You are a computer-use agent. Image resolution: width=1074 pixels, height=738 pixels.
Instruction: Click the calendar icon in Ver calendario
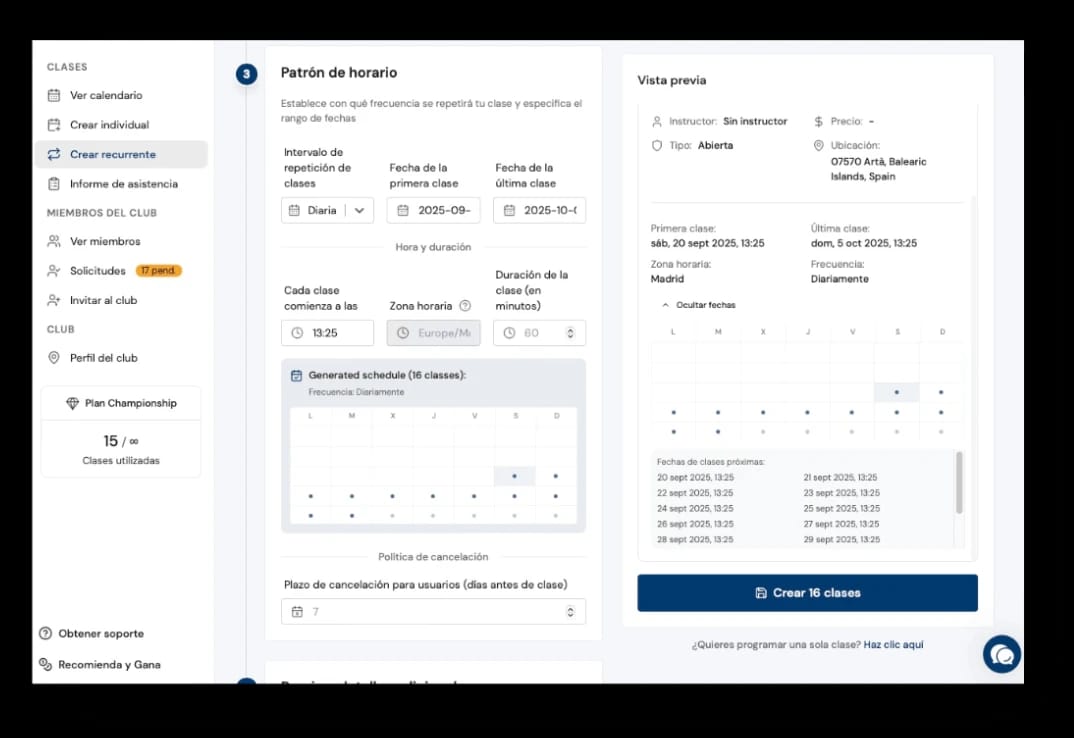point(54,95)
